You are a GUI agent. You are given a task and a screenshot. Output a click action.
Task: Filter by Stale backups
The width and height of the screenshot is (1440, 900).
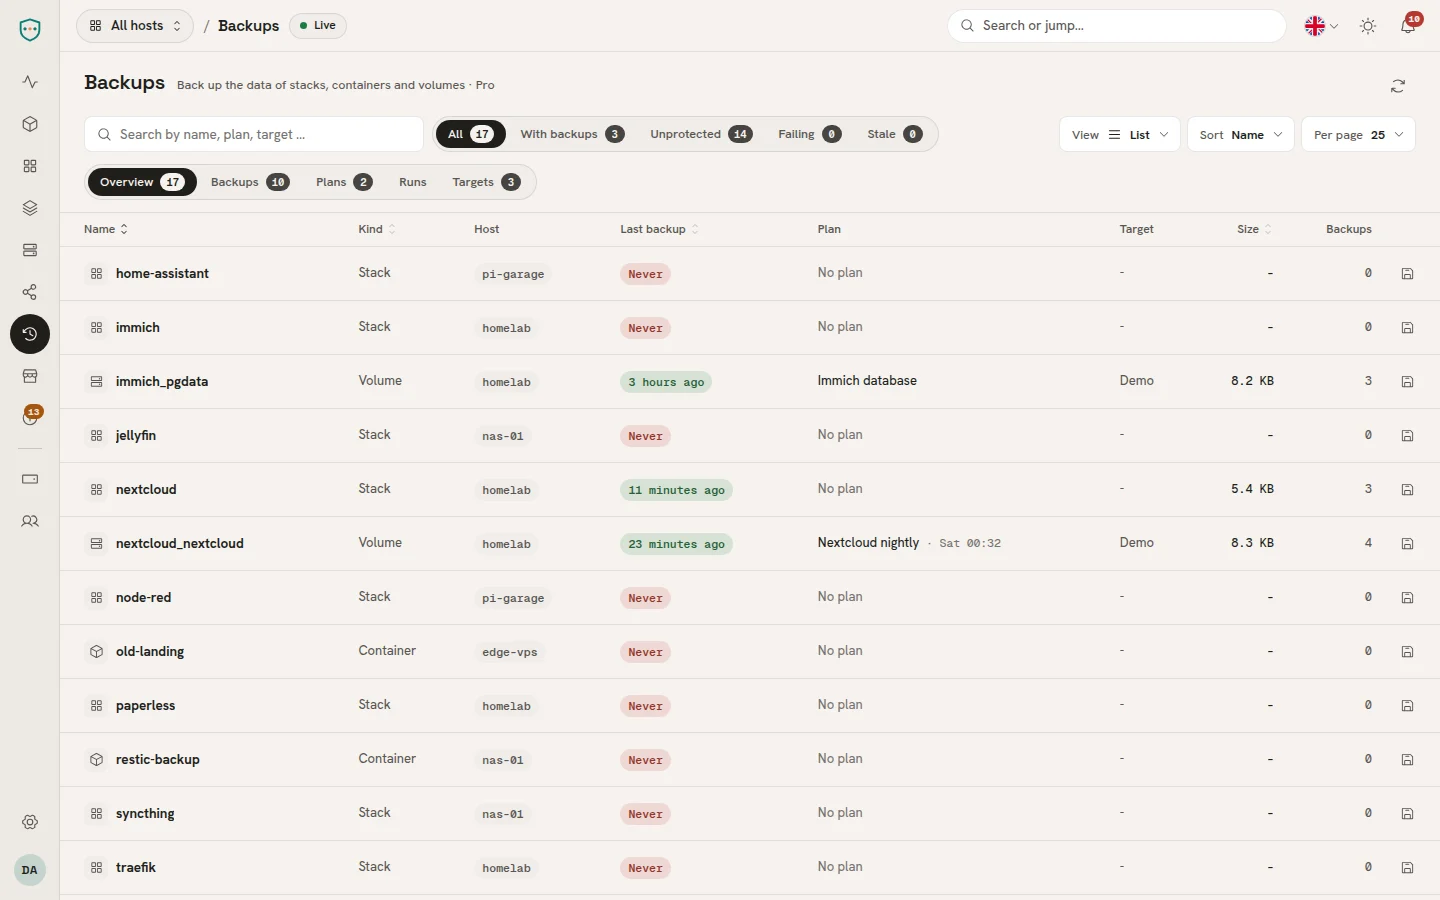(894, 134)
